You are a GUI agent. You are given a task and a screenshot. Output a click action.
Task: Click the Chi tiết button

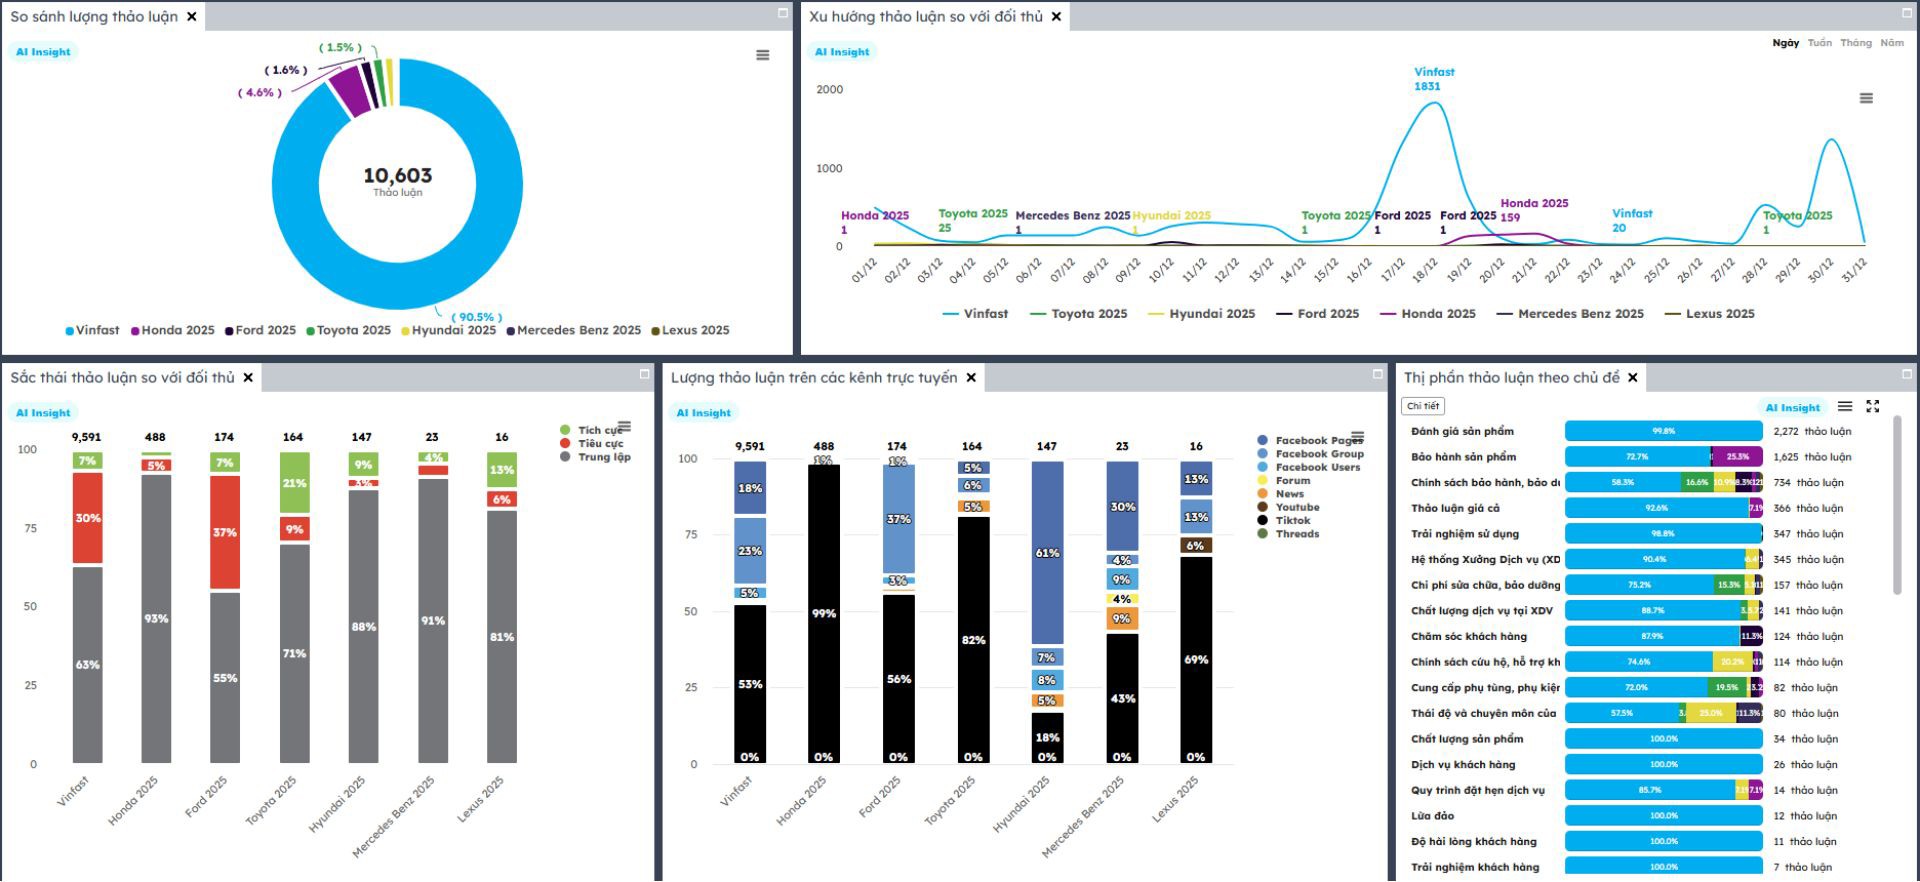click(x=1423, y=406)
